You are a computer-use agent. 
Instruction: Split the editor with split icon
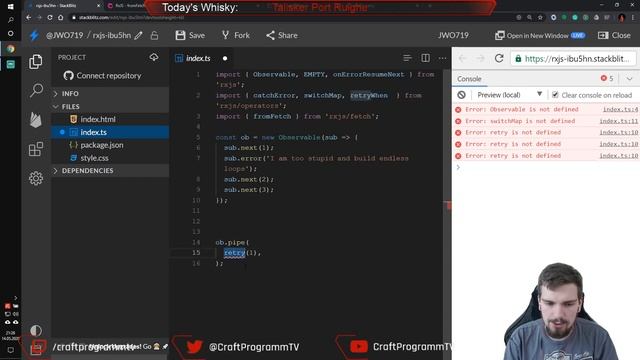(425, 58)
